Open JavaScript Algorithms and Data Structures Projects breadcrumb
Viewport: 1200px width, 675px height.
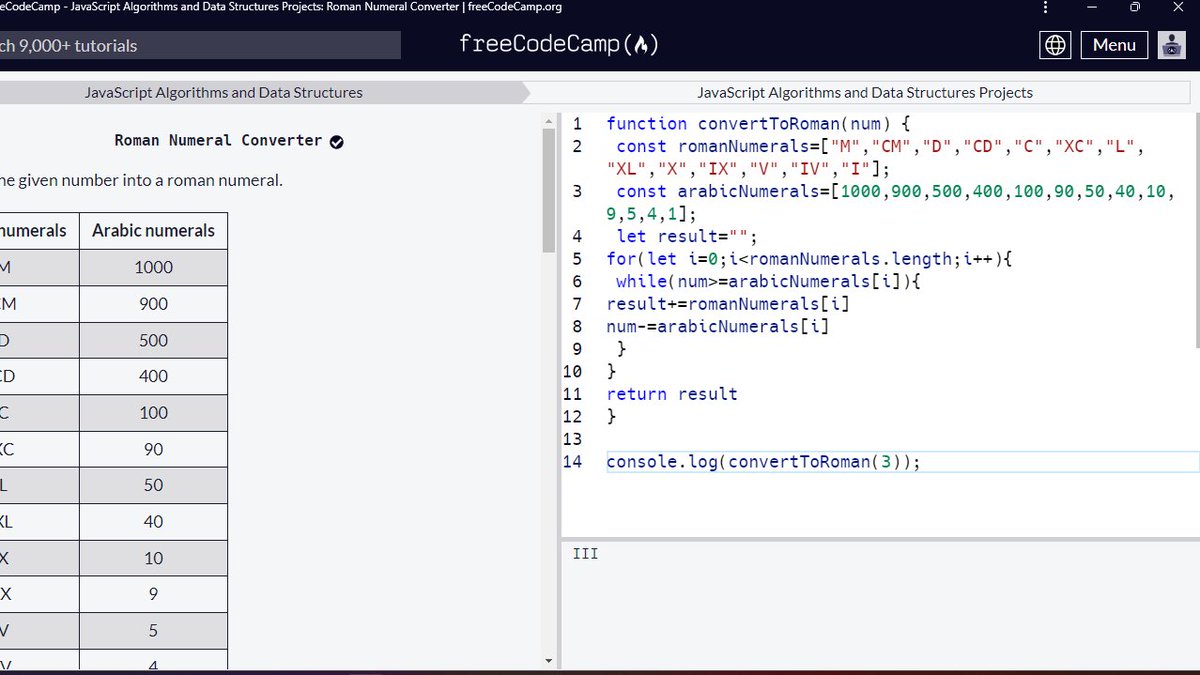pos(865,92)
